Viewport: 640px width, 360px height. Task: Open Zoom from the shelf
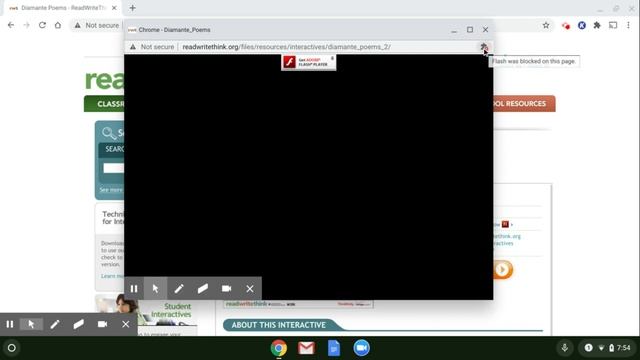[361, 348]
